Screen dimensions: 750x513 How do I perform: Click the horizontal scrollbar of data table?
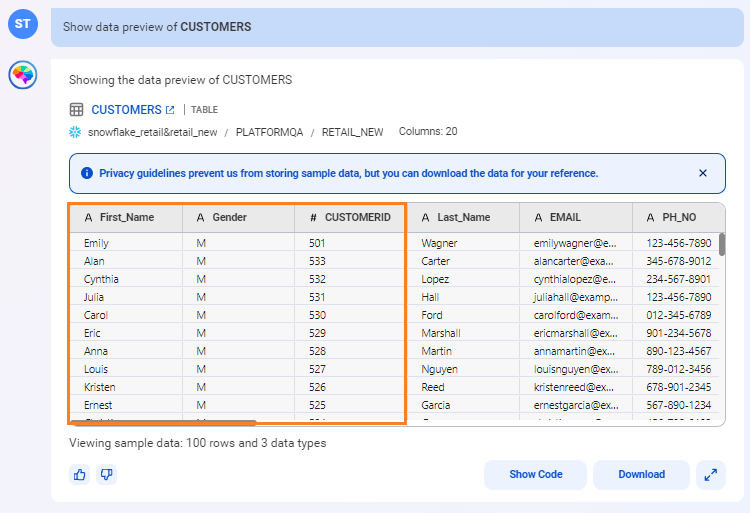[163, 423]
